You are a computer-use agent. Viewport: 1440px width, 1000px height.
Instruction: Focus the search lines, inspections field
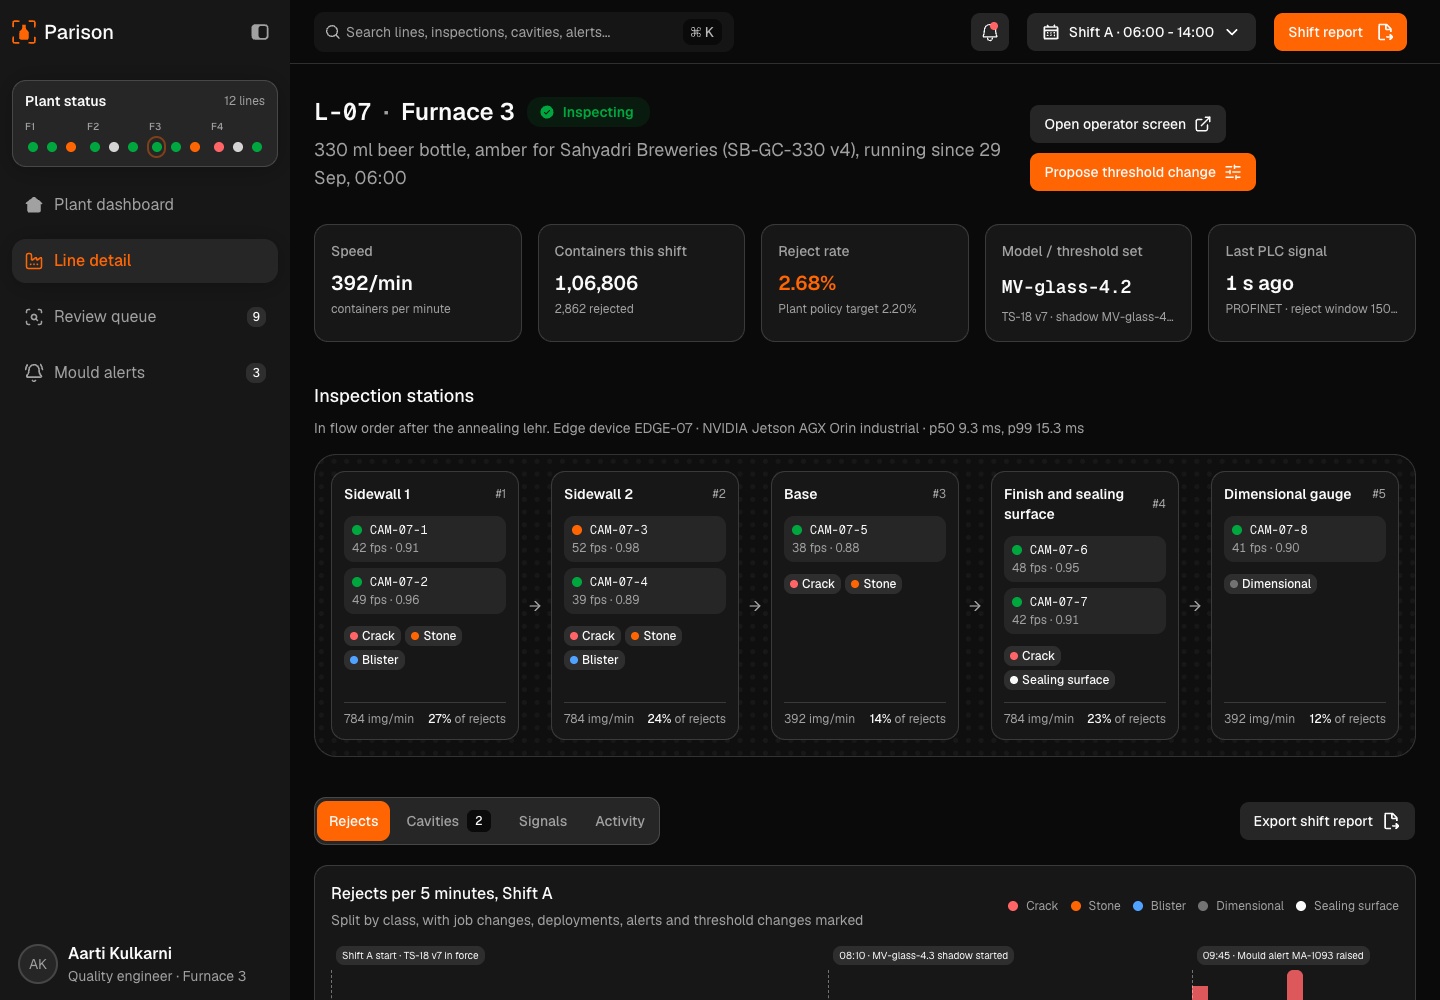524,32
